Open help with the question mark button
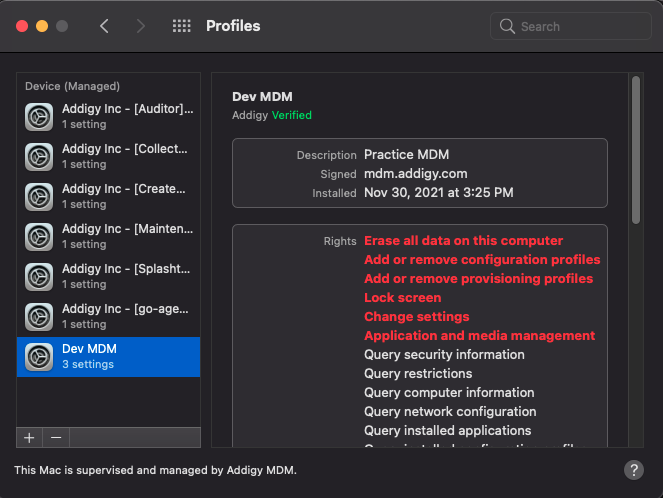Image resolution: width=663 pixels, height=498 pixels. pyautogui.click(x=634, y=470)
